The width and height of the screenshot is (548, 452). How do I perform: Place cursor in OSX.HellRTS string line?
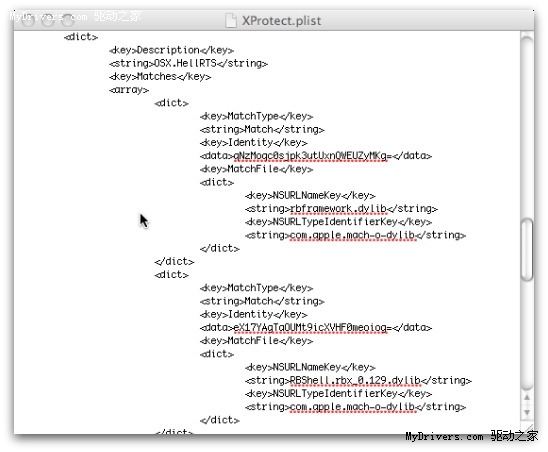click(188, 63)
